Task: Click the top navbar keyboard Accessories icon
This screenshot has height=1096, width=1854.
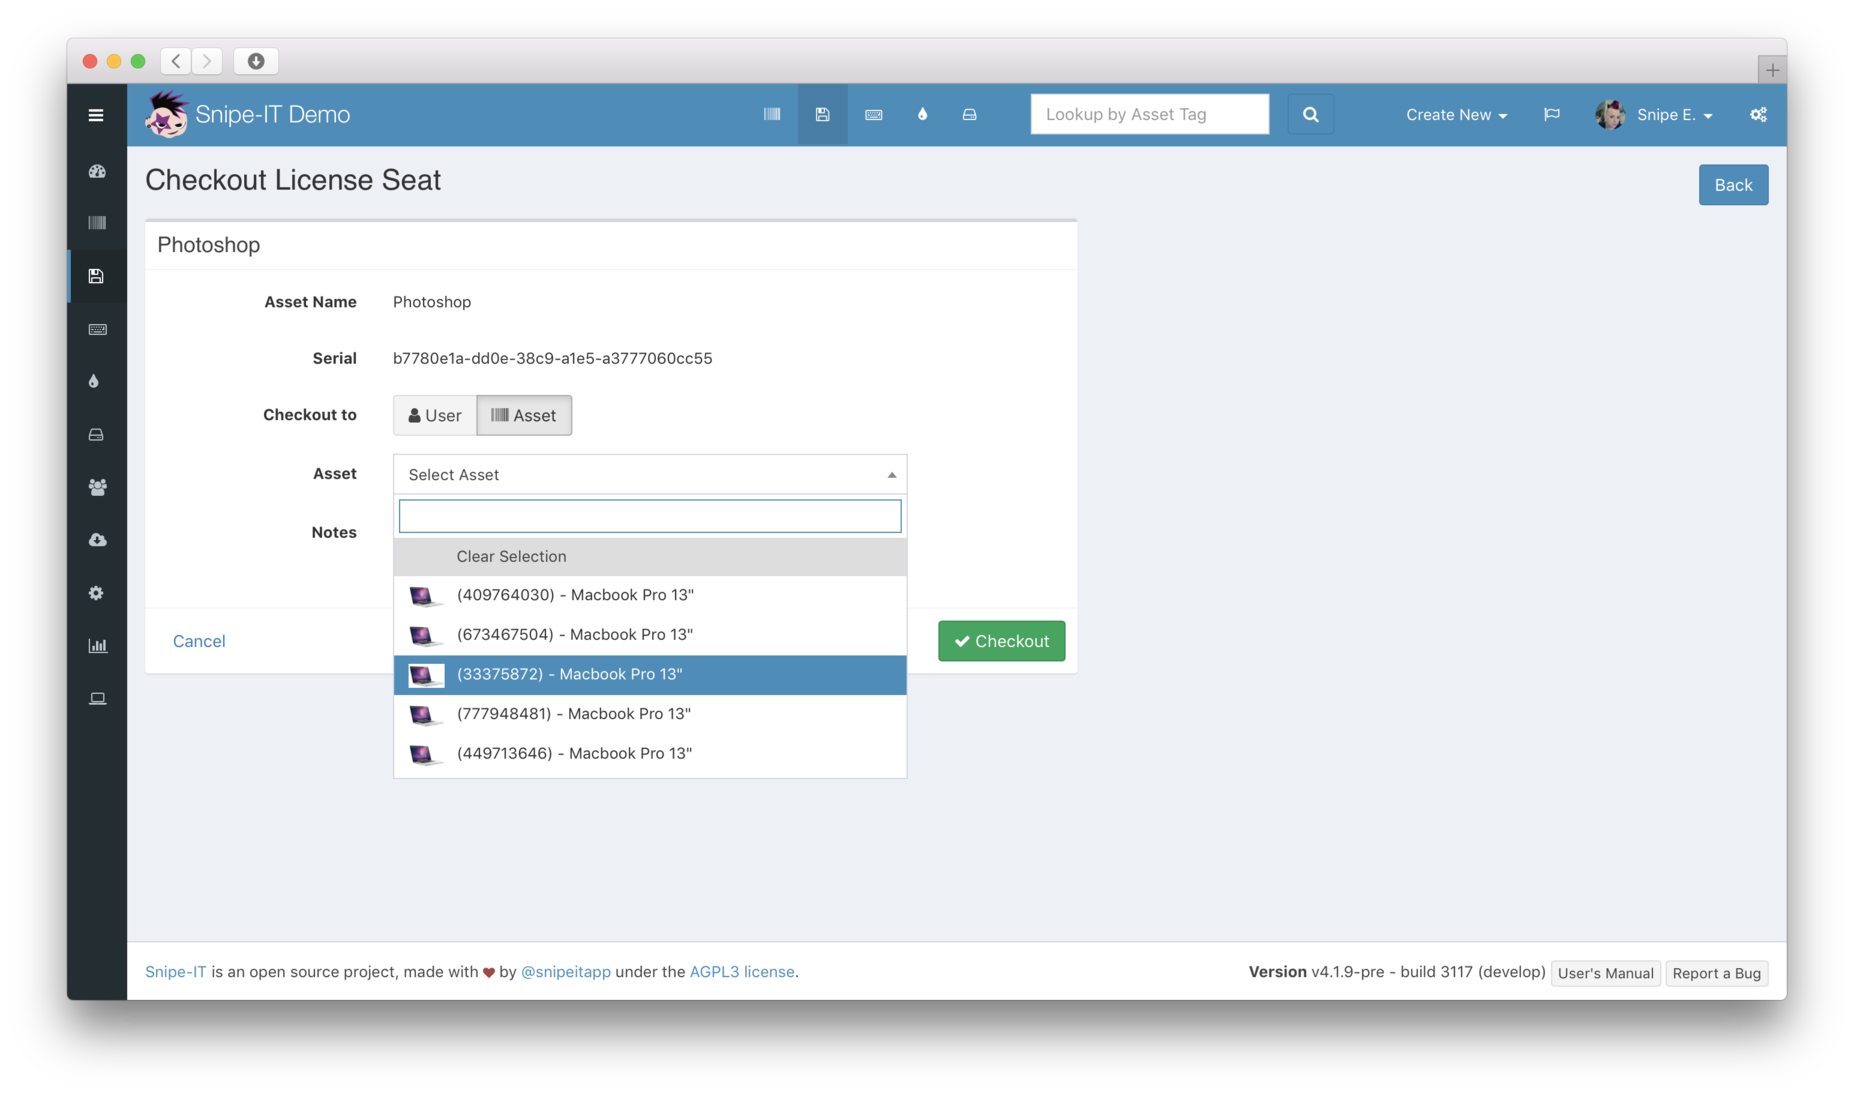Action: point(873,114)
